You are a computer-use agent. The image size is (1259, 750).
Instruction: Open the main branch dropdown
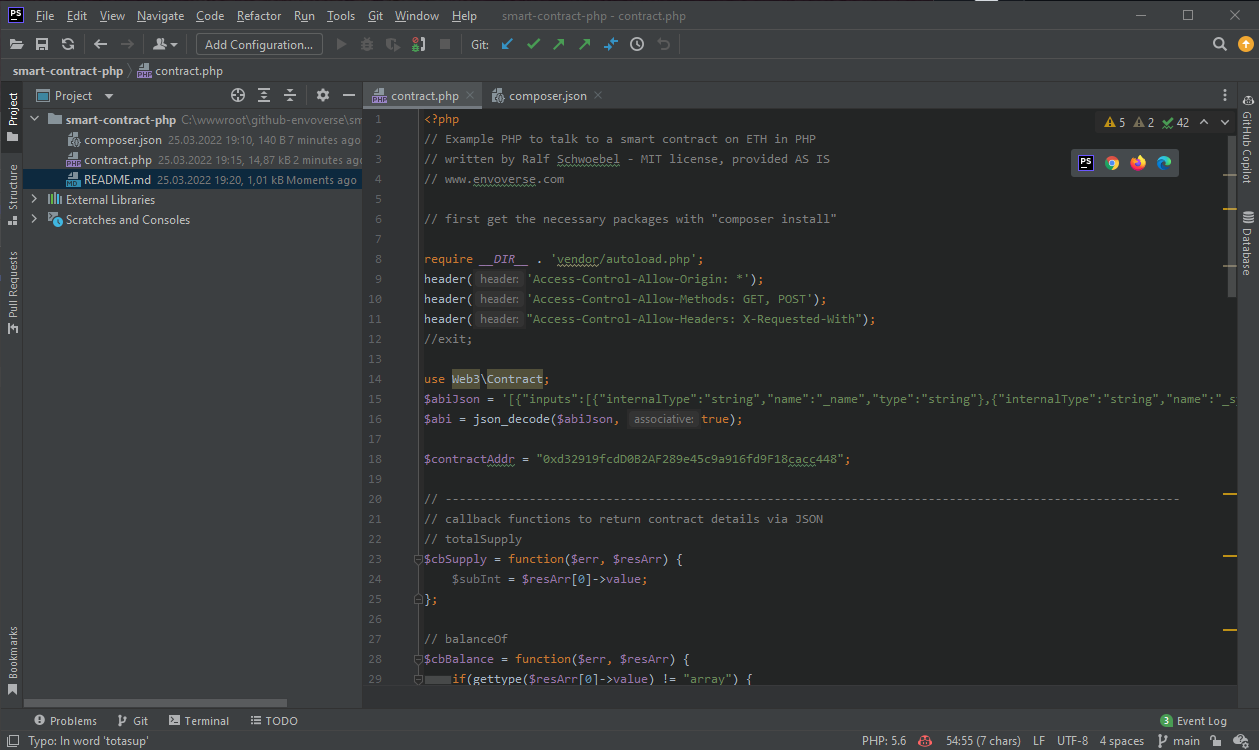coord(1188,740)
